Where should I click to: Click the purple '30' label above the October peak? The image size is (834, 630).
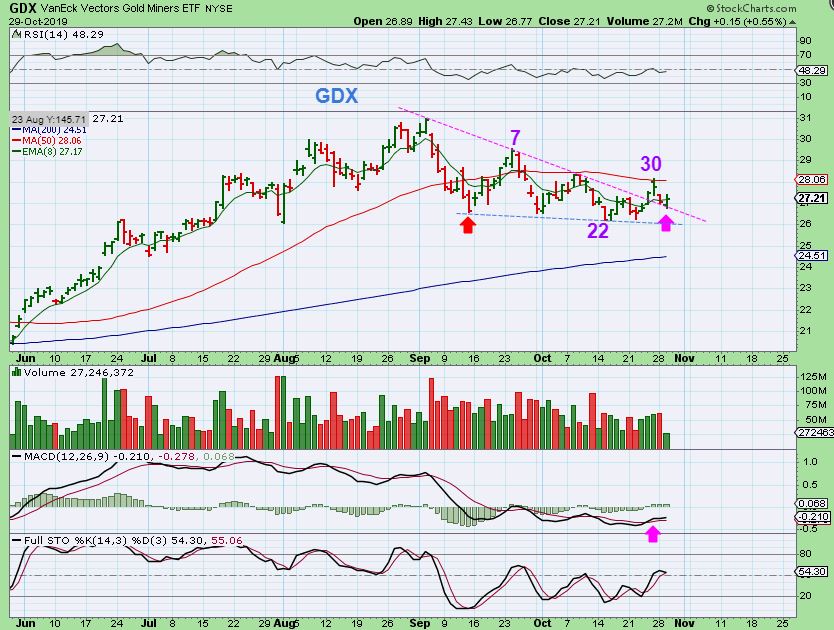click(650, 164)
